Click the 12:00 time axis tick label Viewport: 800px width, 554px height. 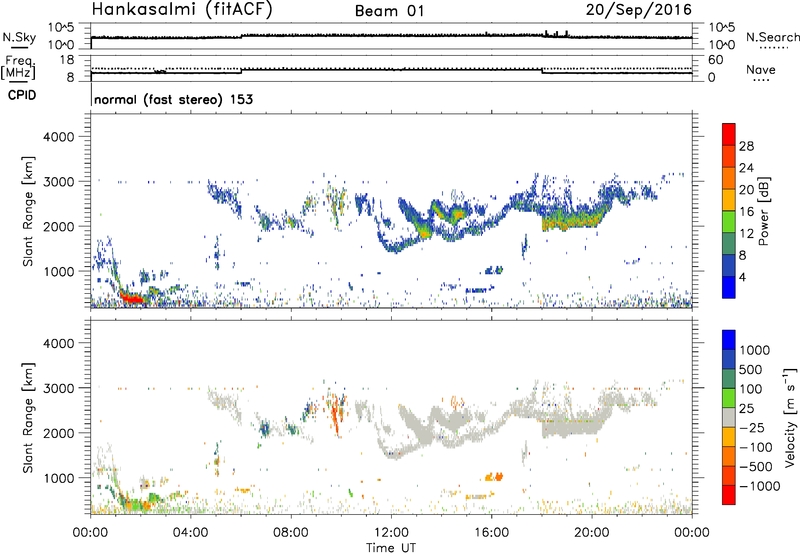391,533
